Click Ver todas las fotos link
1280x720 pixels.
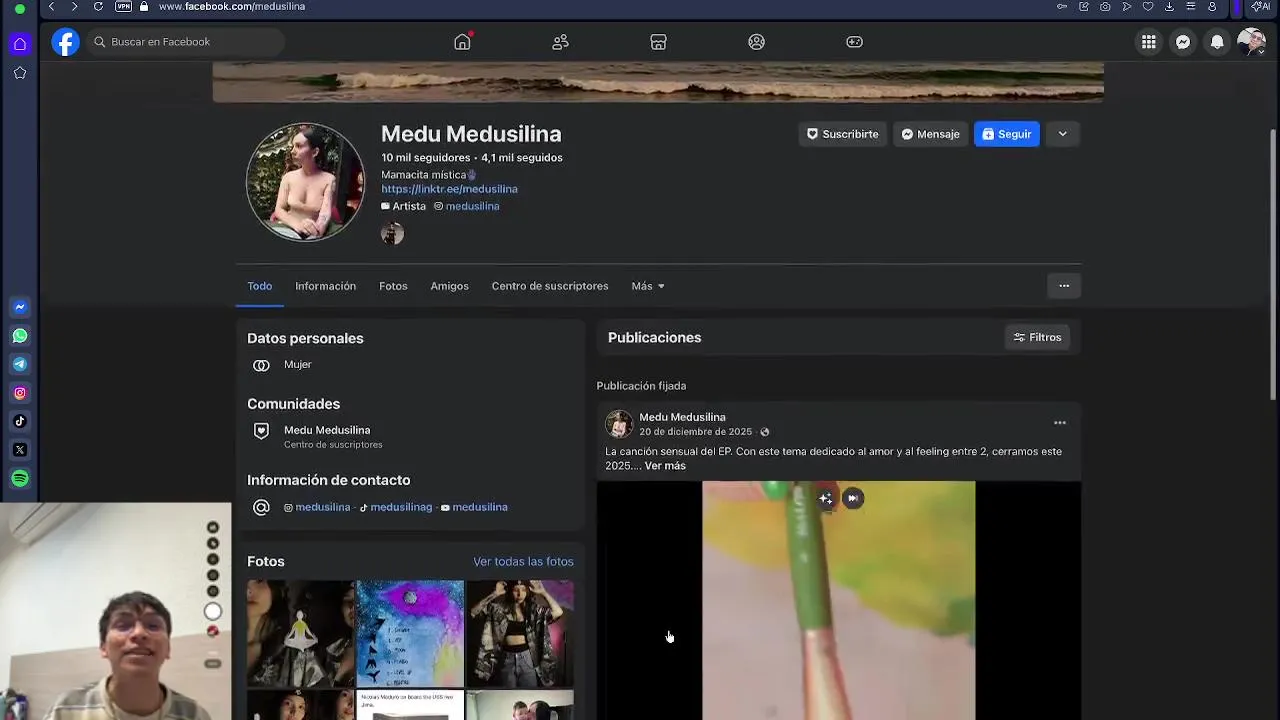pos(523,562)
